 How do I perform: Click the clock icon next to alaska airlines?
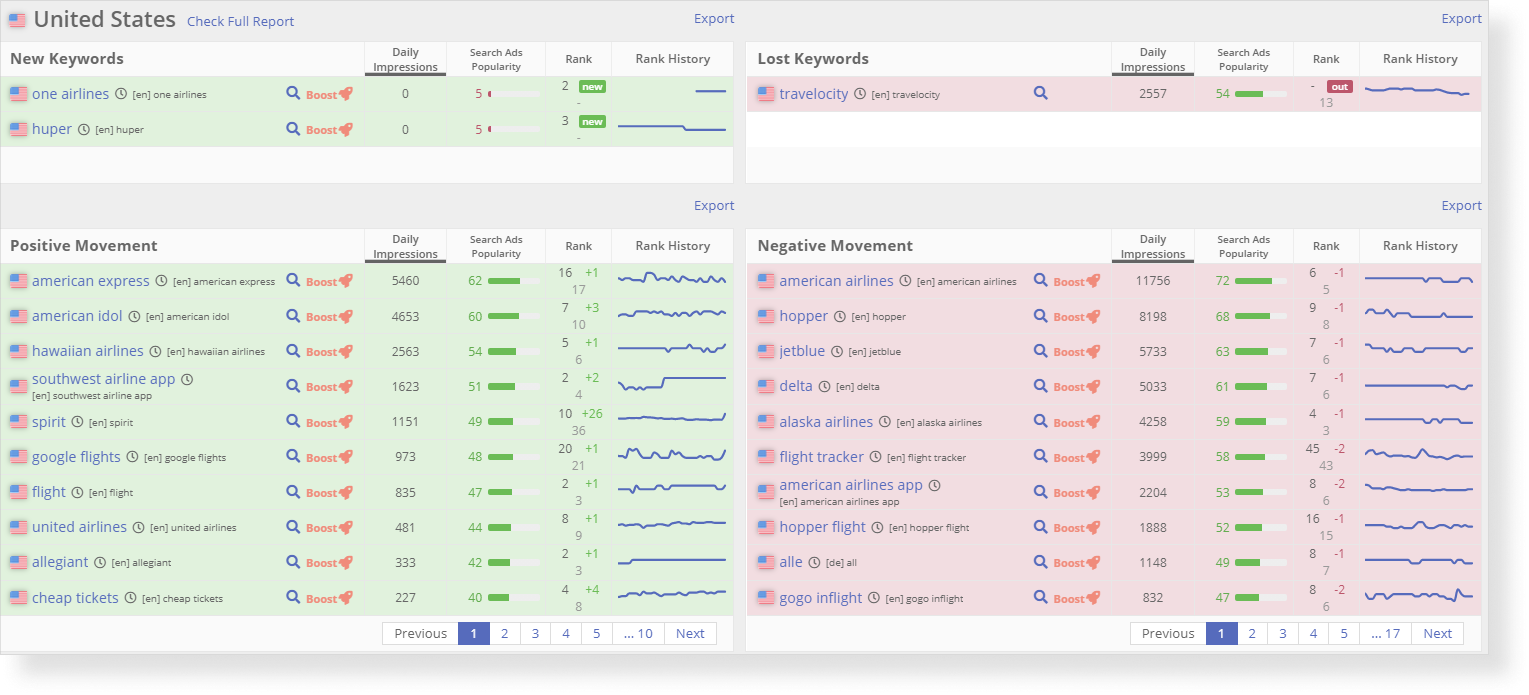pos(885,422)
